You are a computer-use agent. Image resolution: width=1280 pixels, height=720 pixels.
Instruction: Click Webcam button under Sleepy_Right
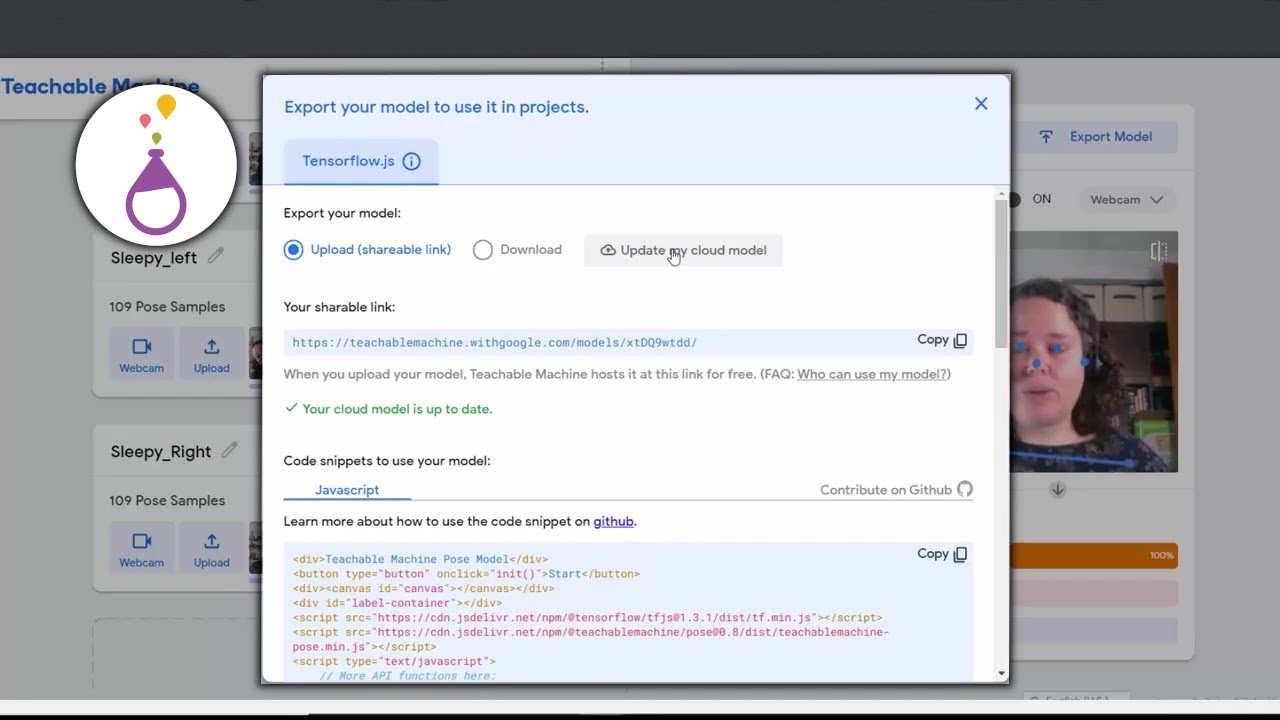click(141, 549)
